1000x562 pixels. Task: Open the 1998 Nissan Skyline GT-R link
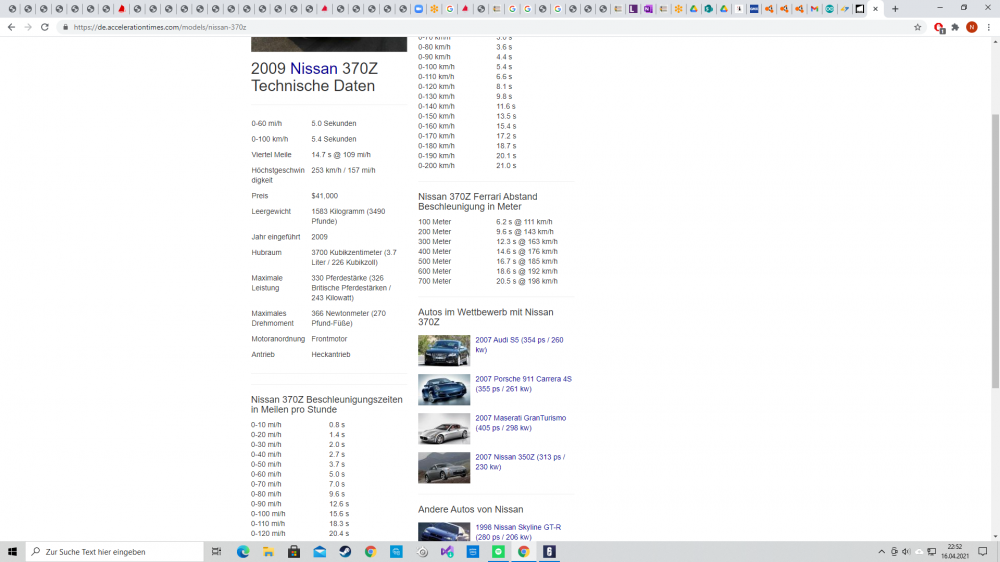[x=518, y=532]
